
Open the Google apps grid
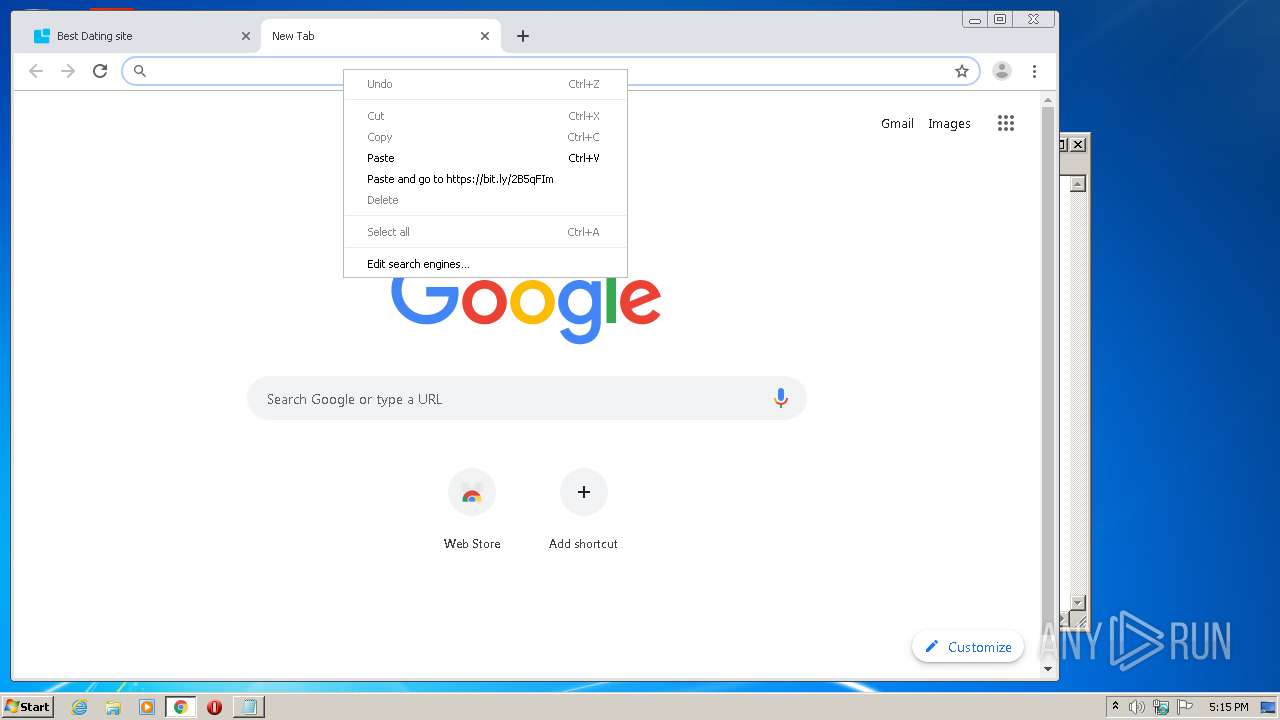pyautogui.click(x=1006, y=123)
